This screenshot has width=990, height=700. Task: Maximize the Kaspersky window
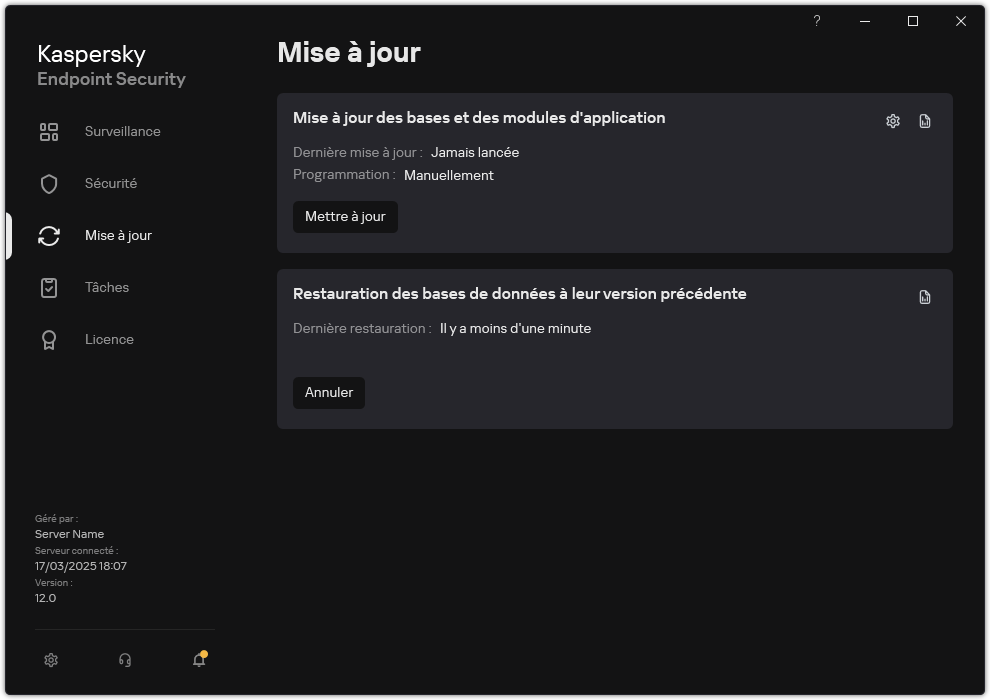pyautogui.click(x=913, y=21)
